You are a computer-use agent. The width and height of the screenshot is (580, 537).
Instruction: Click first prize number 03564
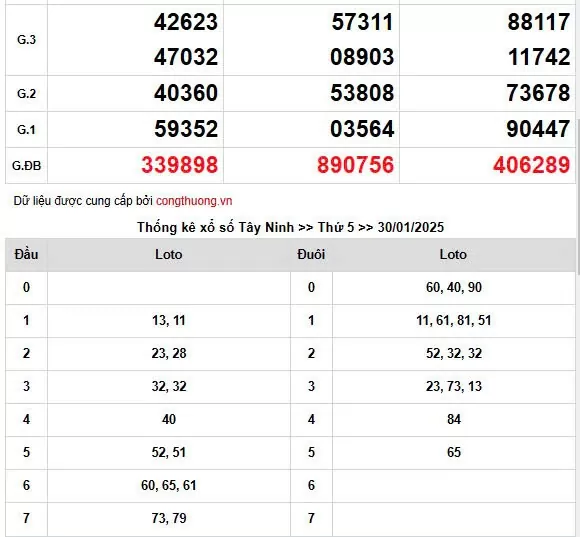pos(362,129)
